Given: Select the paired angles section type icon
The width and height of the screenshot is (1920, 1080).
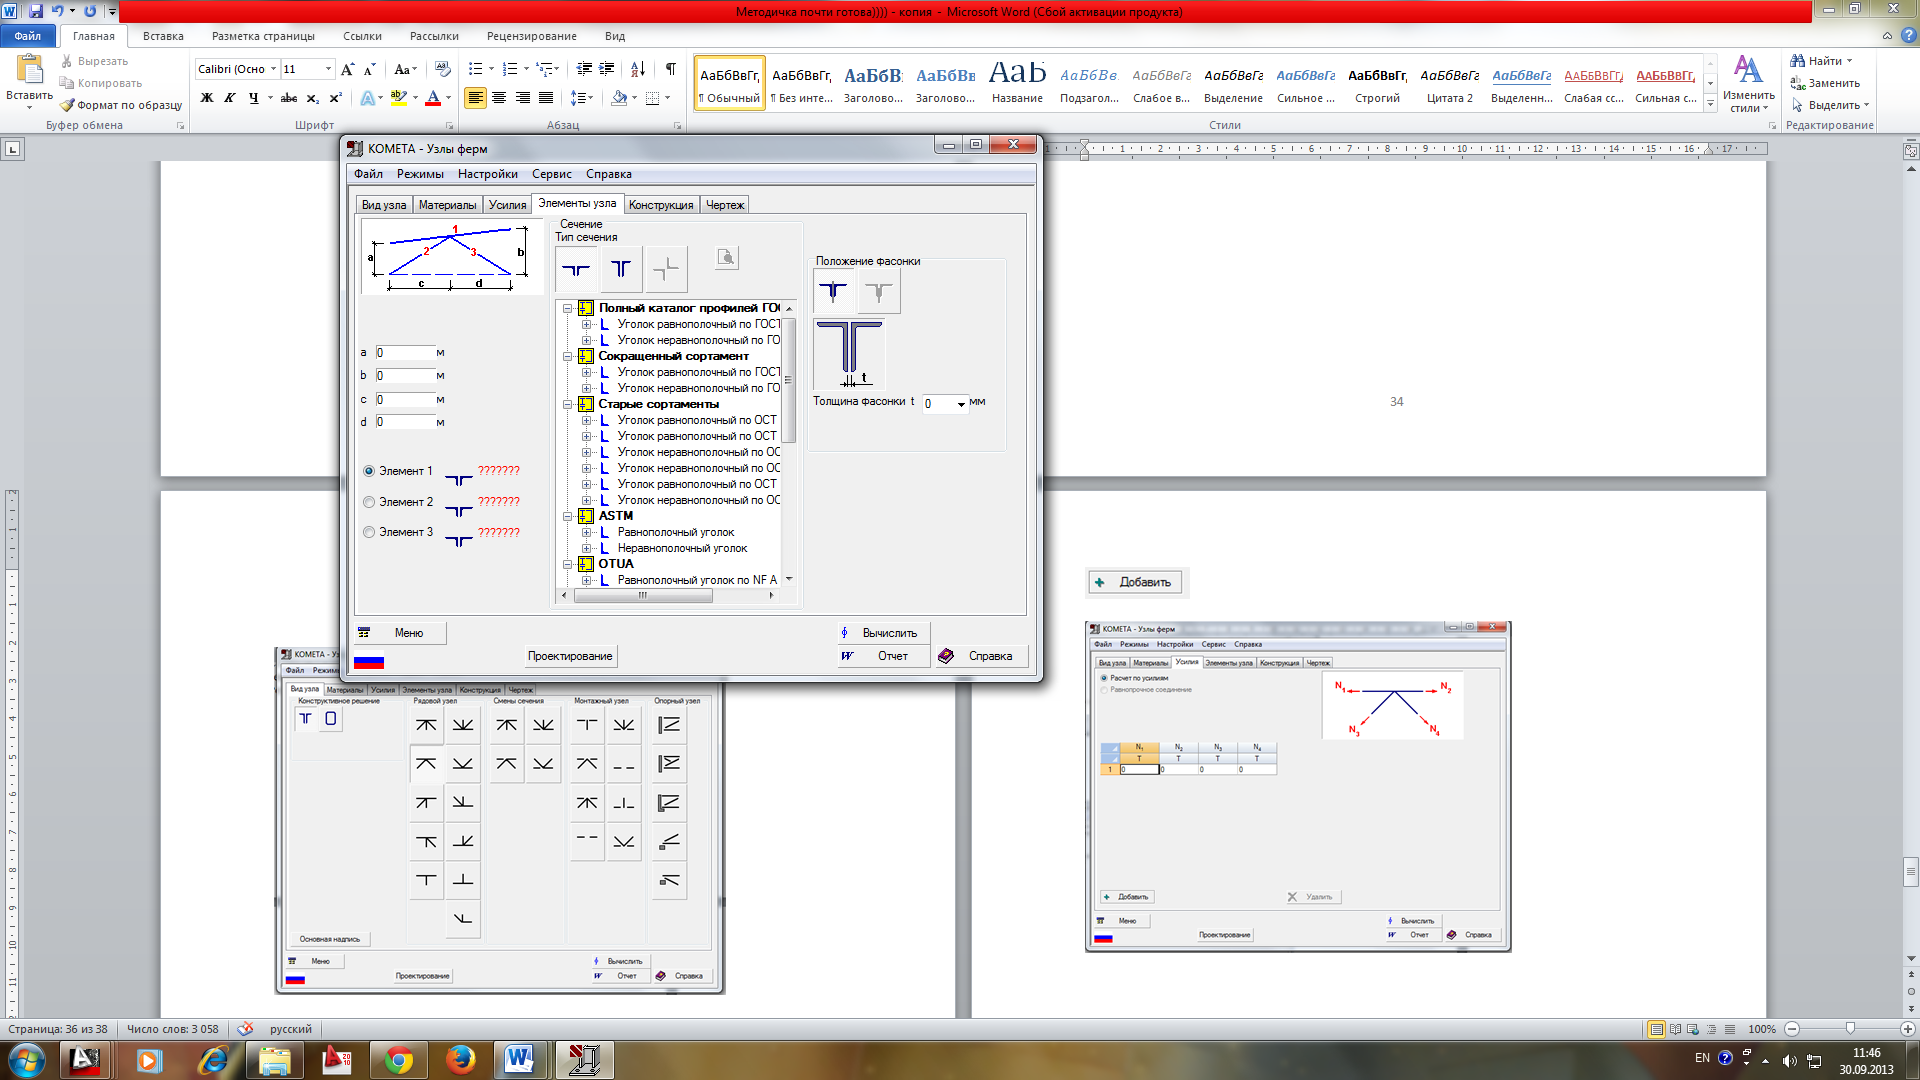Looking at the screenshot, I should [x=576, y=269].
